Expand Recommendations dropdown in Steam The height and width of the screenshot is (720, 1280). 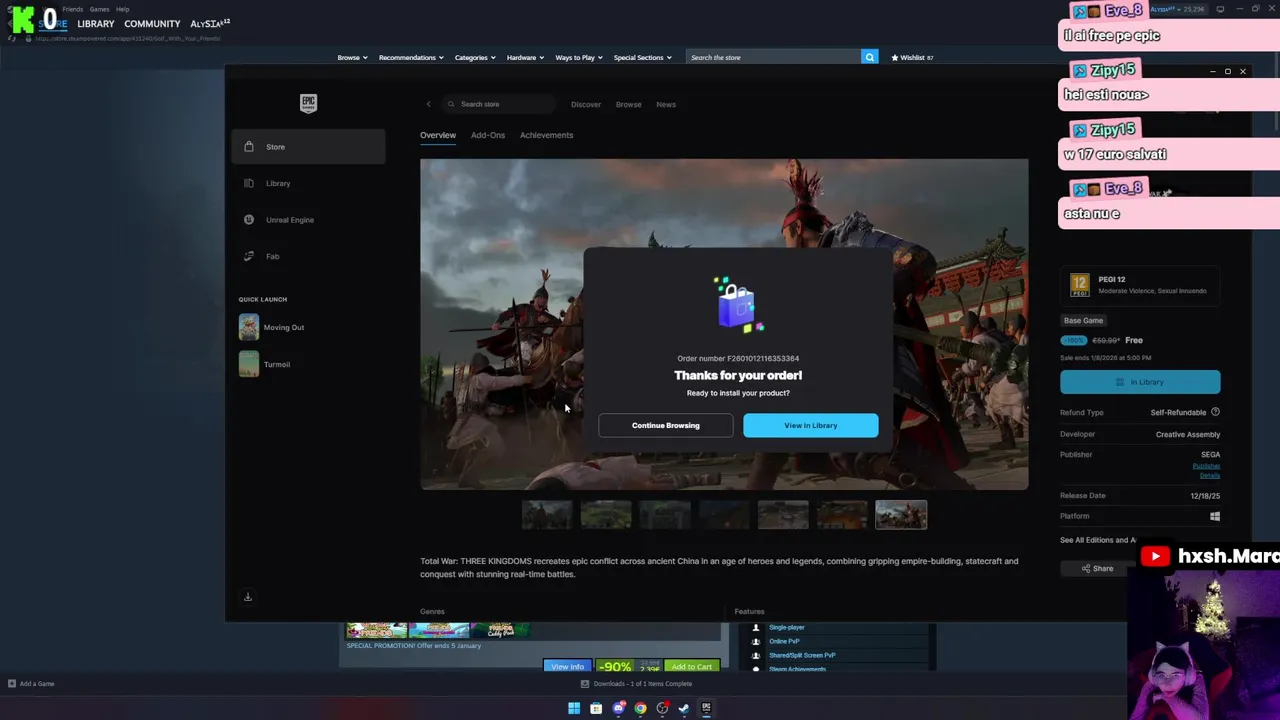[x=411, y=57]
